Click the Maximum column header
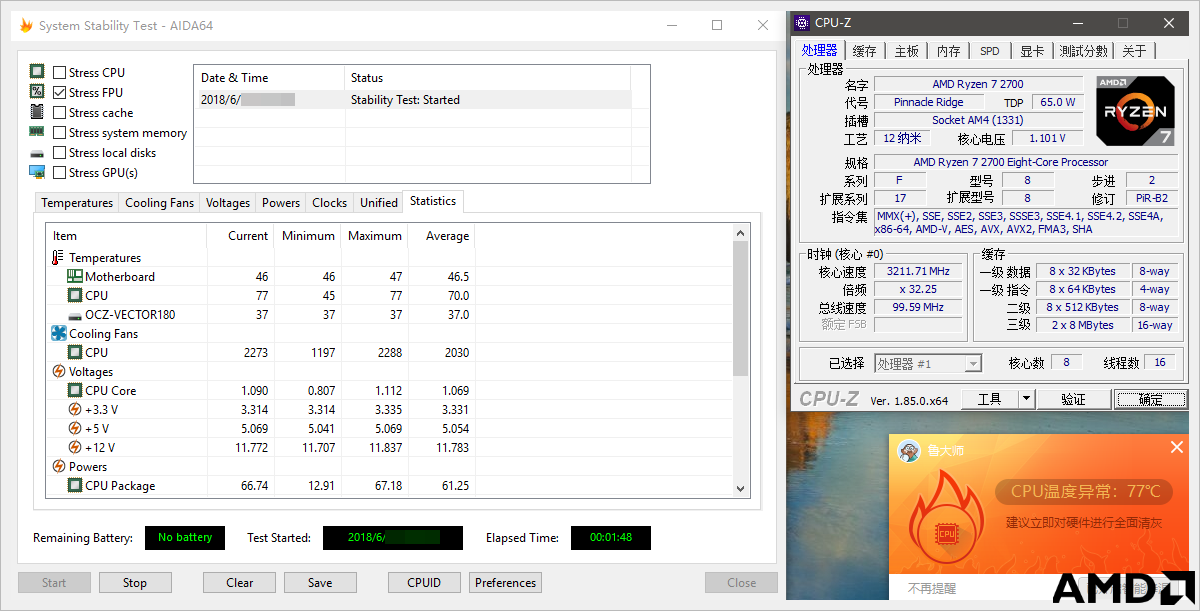The width and height of the screenshot is (1200, 611). coord(374,236)
